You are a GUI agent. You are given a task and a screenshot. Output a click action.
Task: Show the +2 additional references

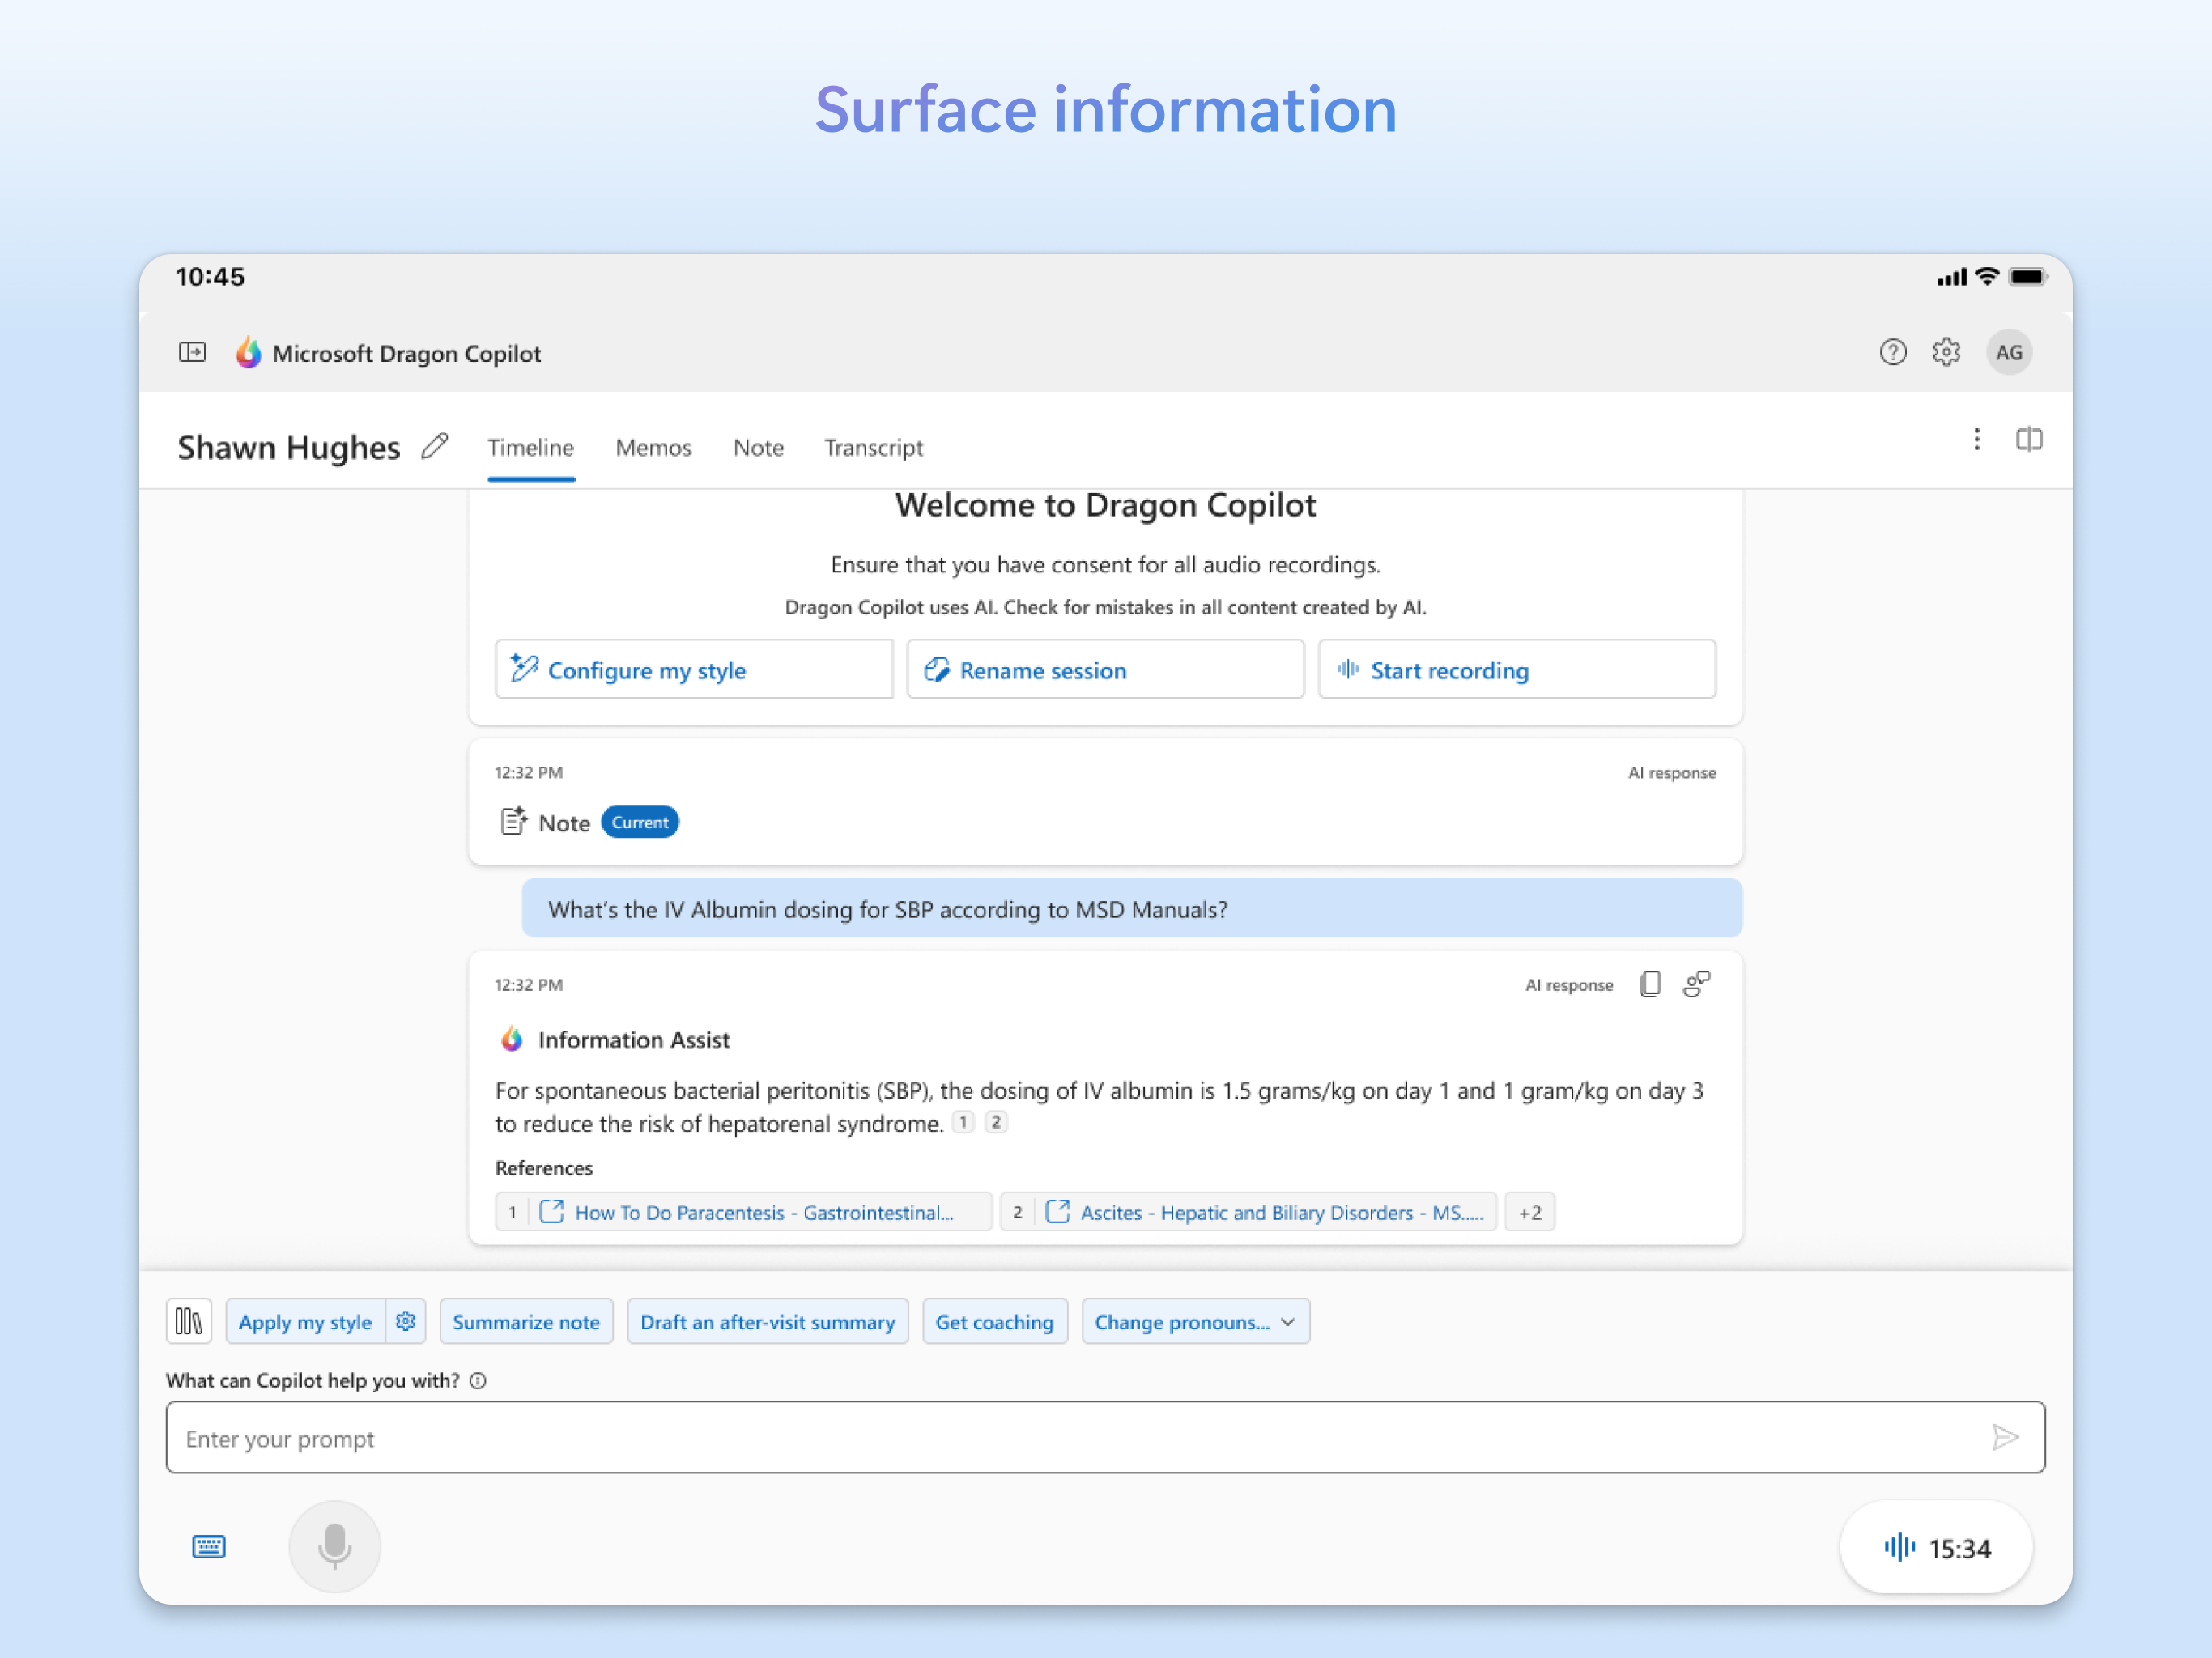click(x=1529, y=1211)
